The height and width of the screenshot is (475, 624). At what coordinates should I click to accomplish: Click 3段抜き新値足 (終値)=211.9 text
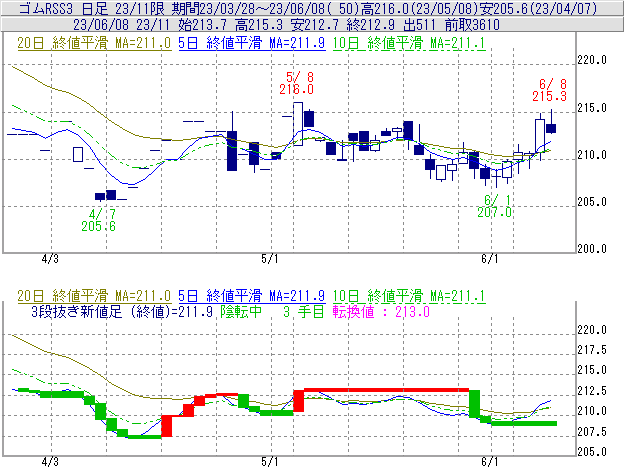point(122,311)
